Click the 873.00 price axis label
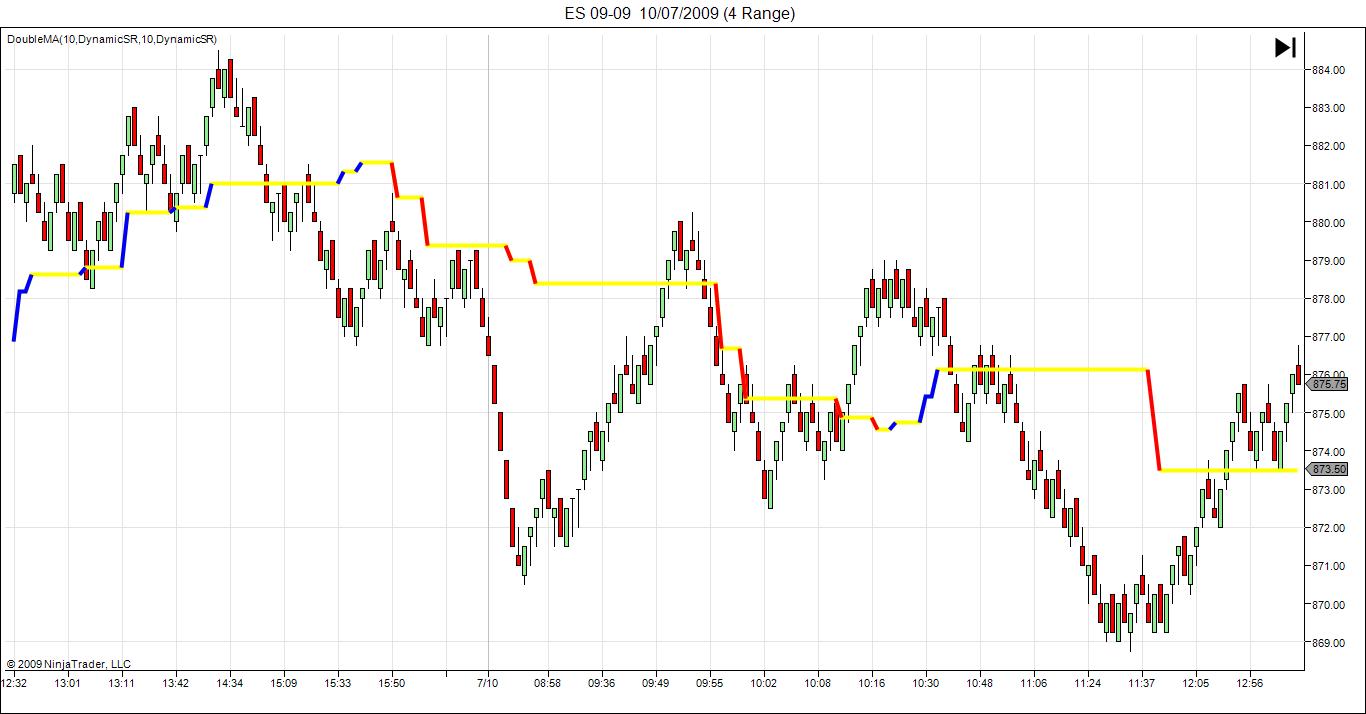This screenshot has width=1366, height=714. 1328,490
